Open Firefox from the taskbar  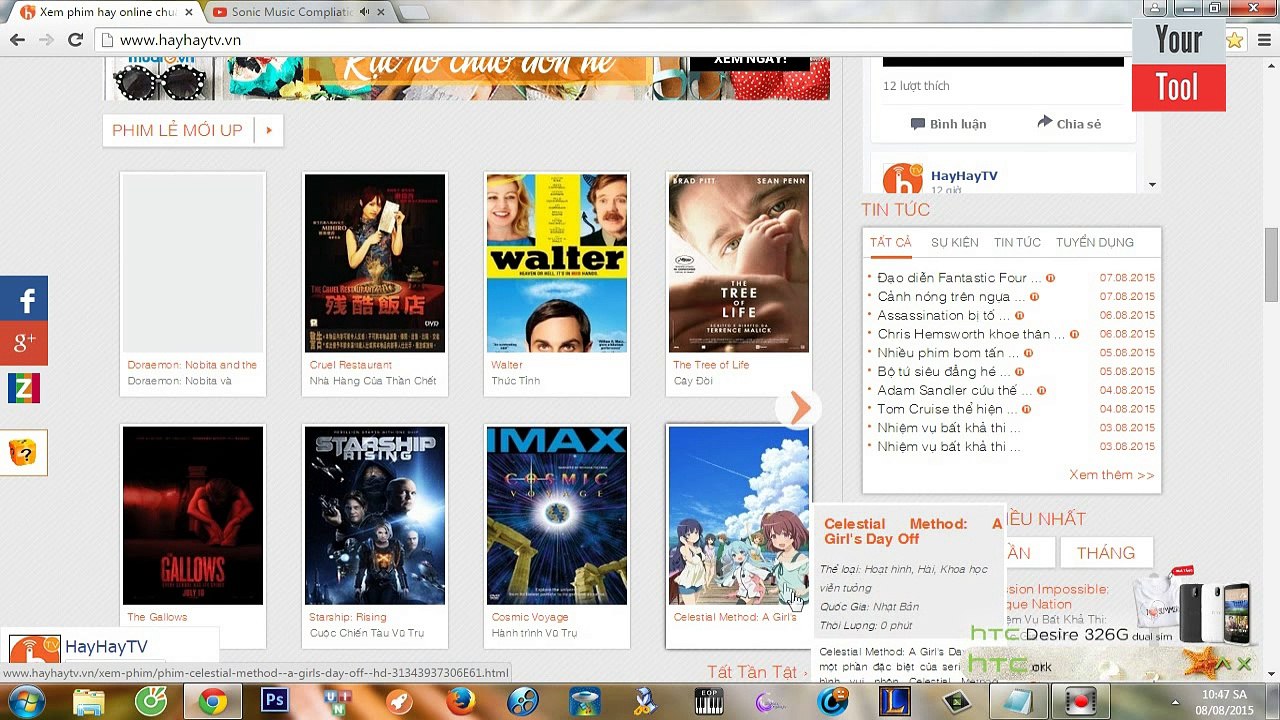pos(460,701)
